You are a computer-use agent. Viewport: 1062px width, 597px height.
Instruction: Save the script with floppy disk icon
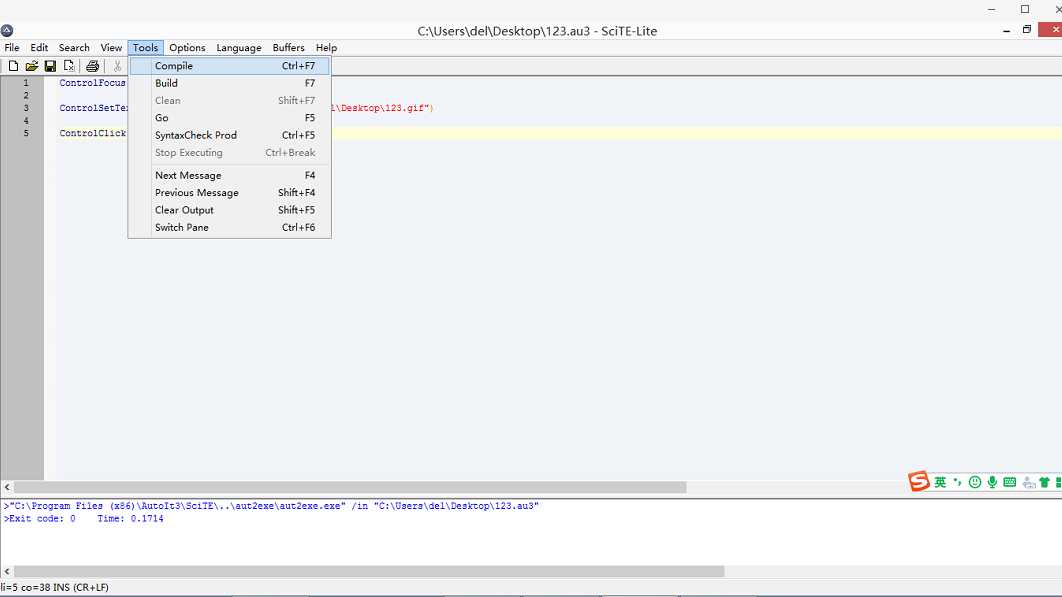pos(50,66)
